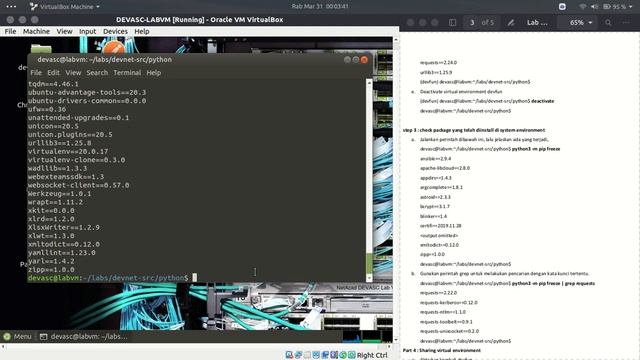Click the search magnifier icon in PDF viewer
The image size is (640, 360).
pyautogui.click(x=608, y=22)
